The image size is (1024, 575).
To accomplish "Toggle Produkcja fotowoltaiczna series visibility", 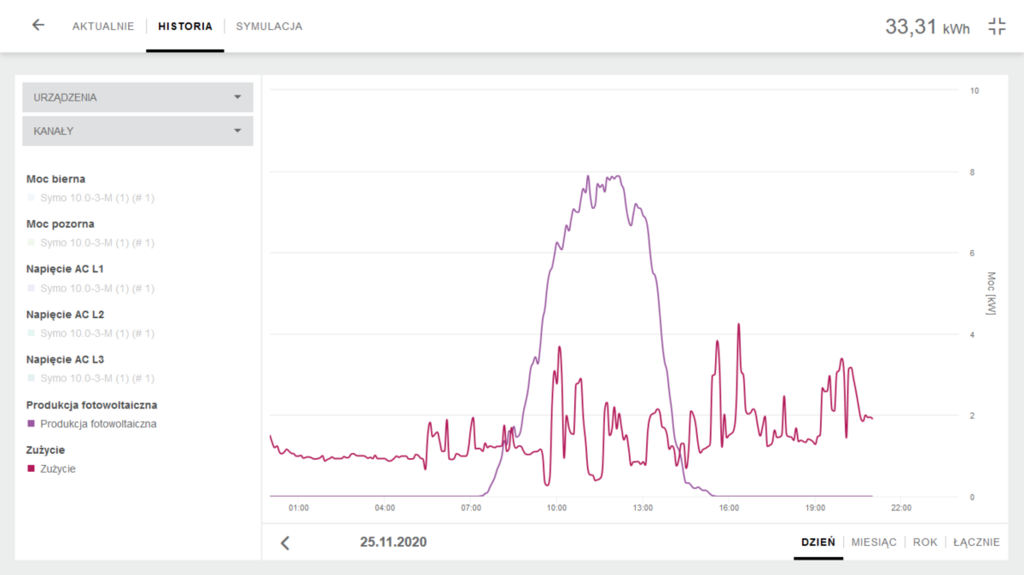I will (98, 424).
